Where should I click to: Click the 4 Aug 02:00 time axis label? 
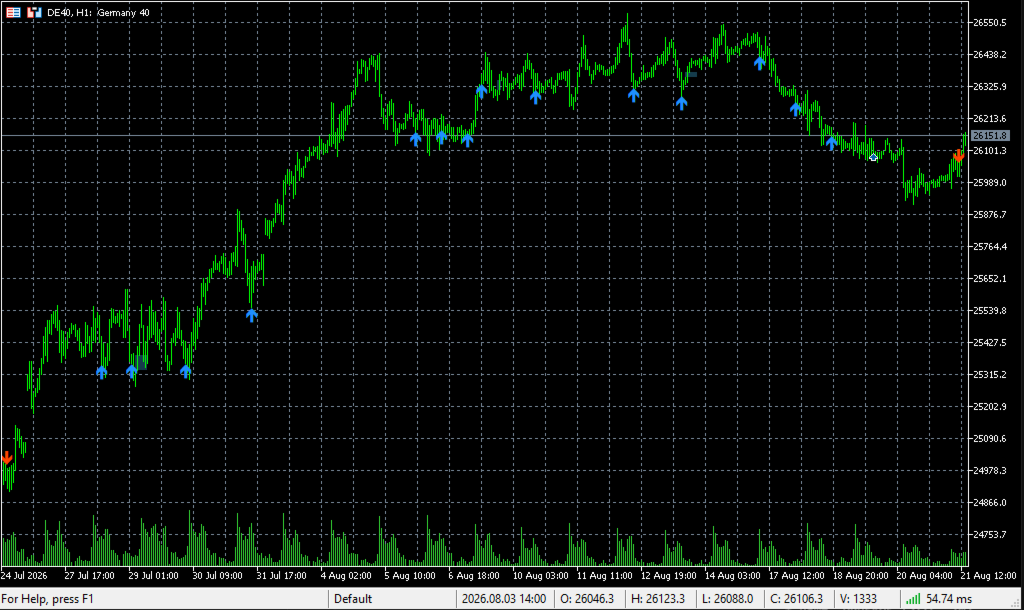click(x=345, y=576)
